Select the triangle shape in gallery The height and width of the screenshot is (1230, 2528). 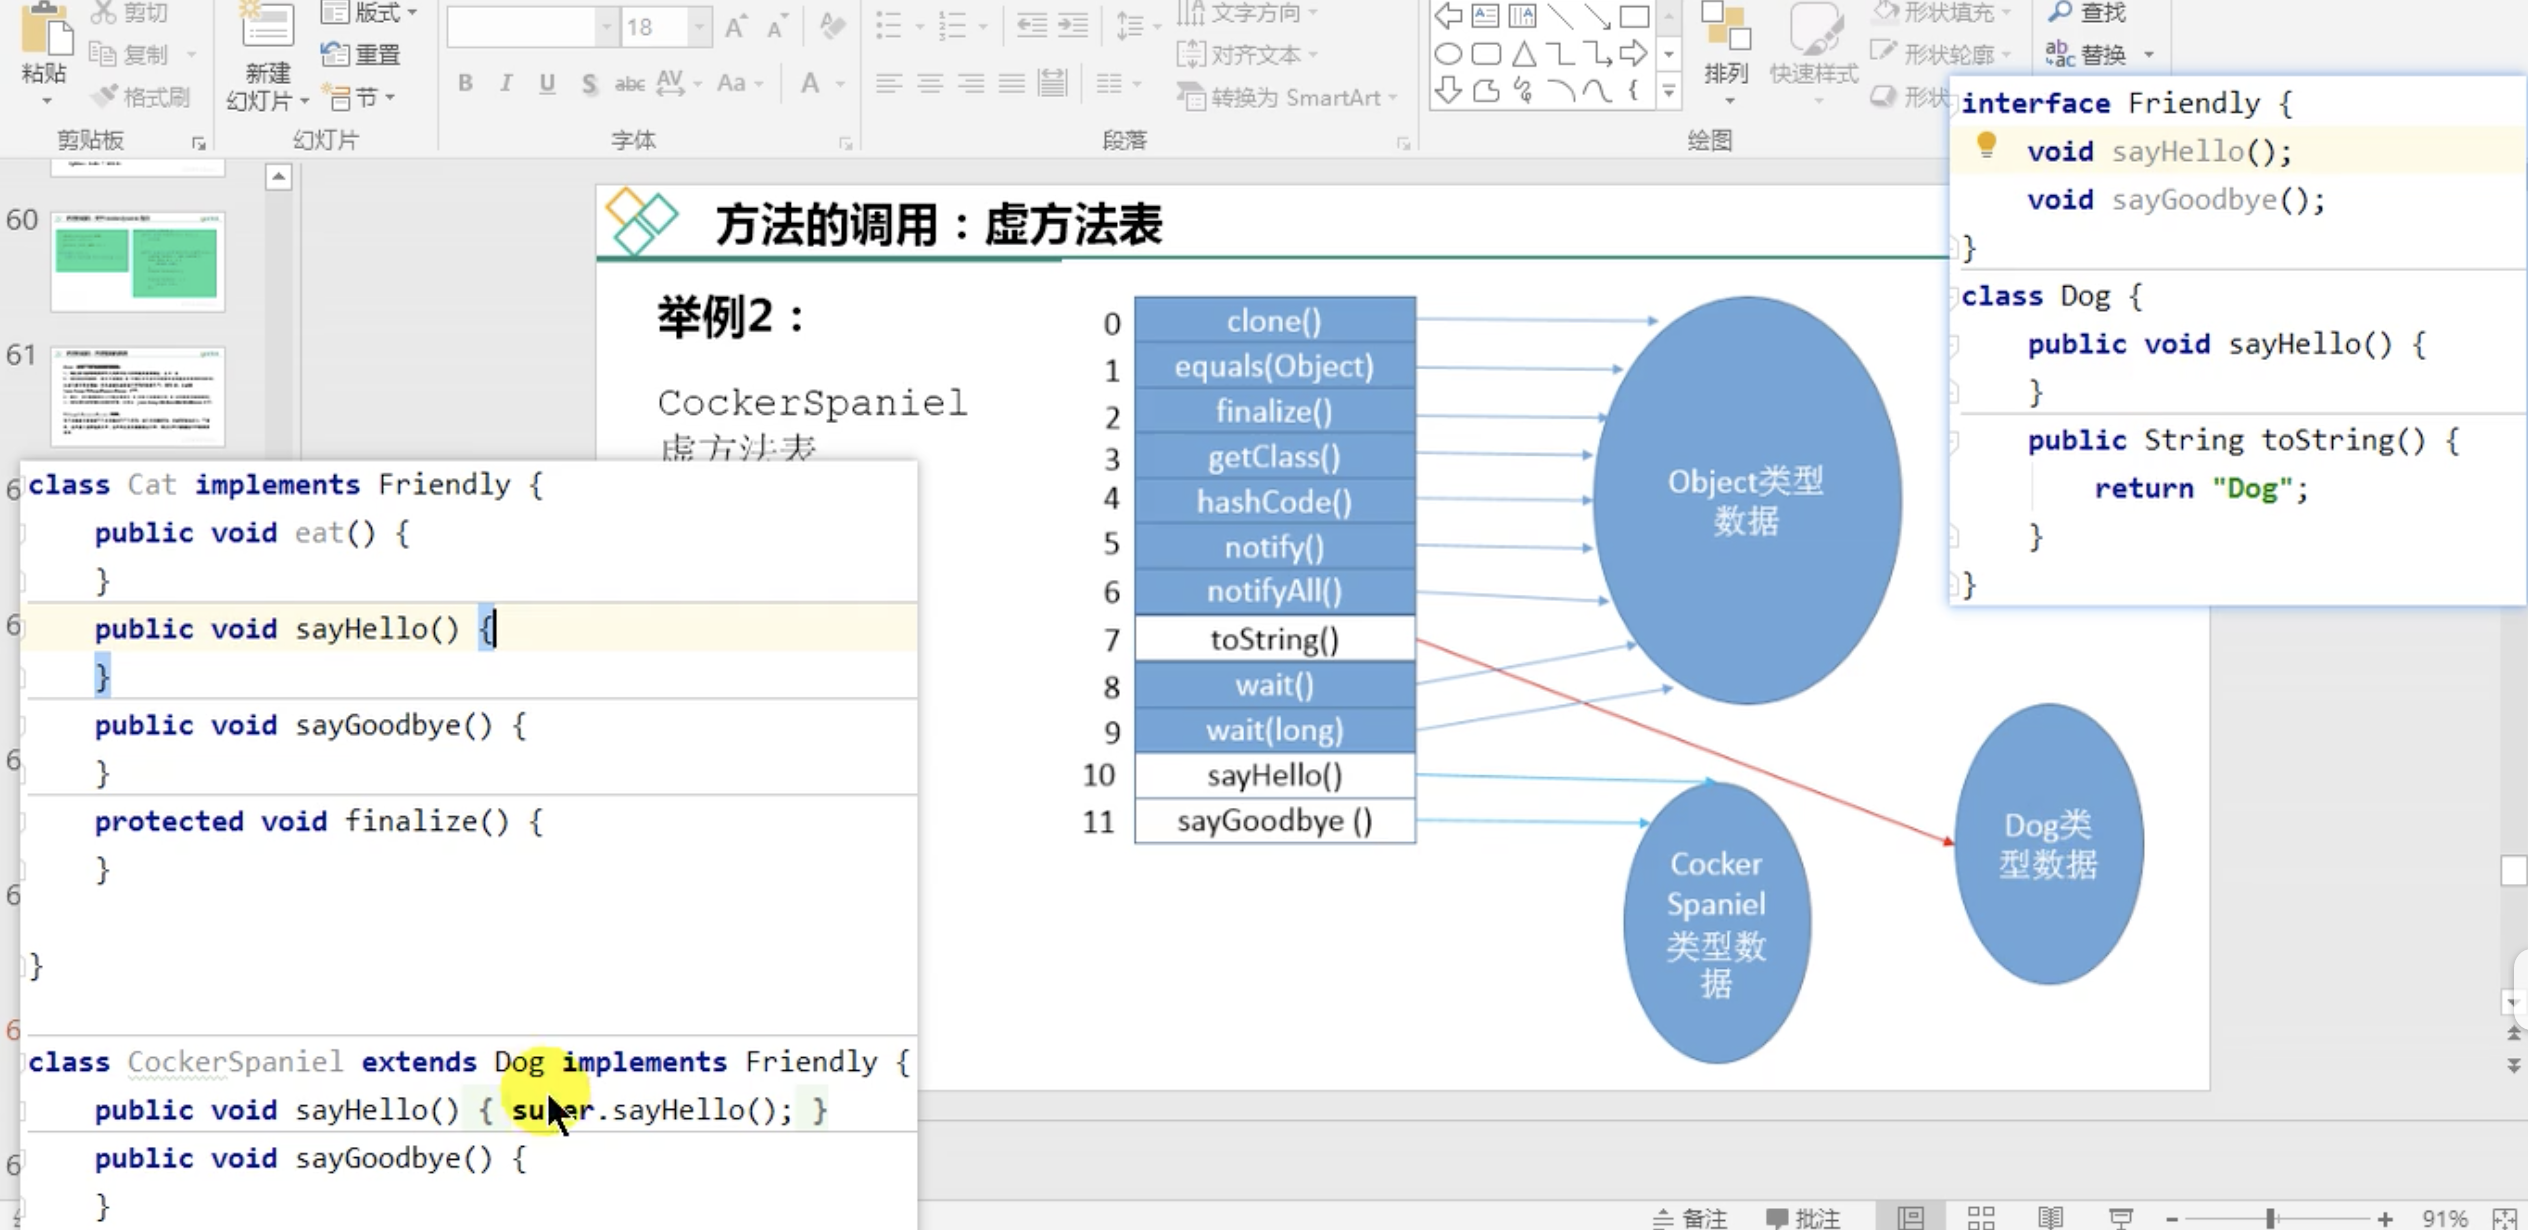[x=1523, y=54]
